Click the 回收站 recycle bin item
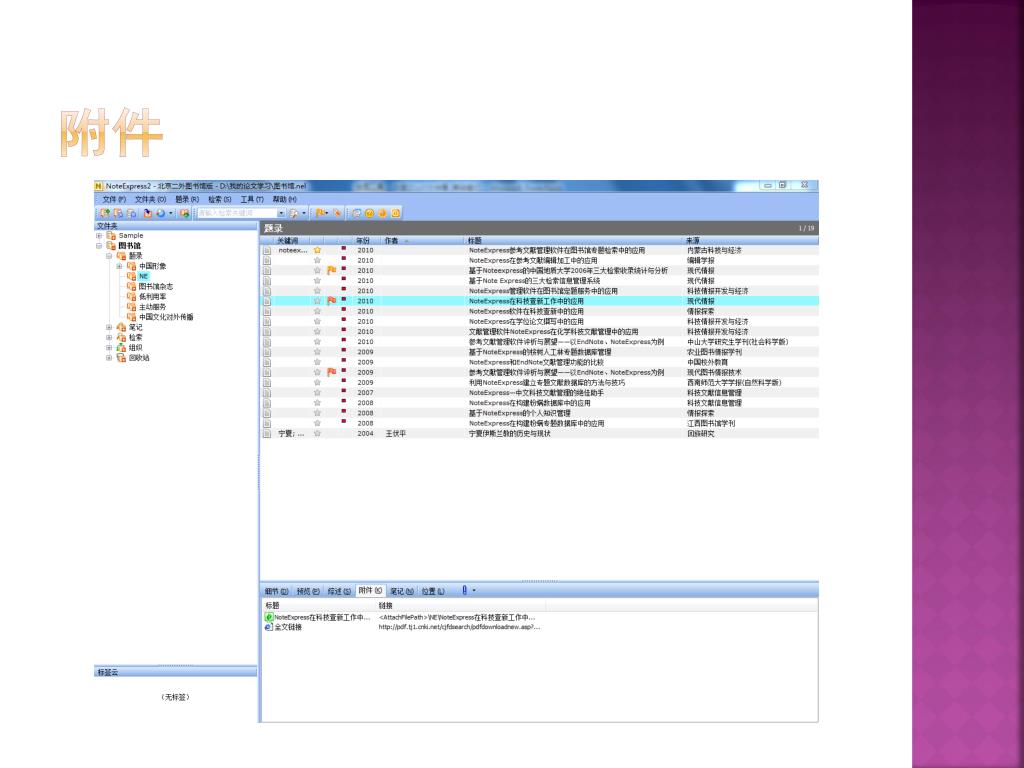The width and height of the screenshot is (1024, 768). (x=138, y=358)
